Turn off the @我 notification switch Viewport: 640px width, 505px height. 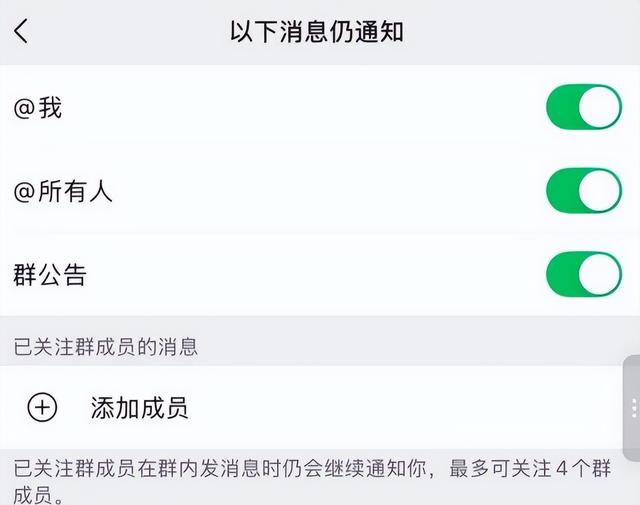coord(584,107)
